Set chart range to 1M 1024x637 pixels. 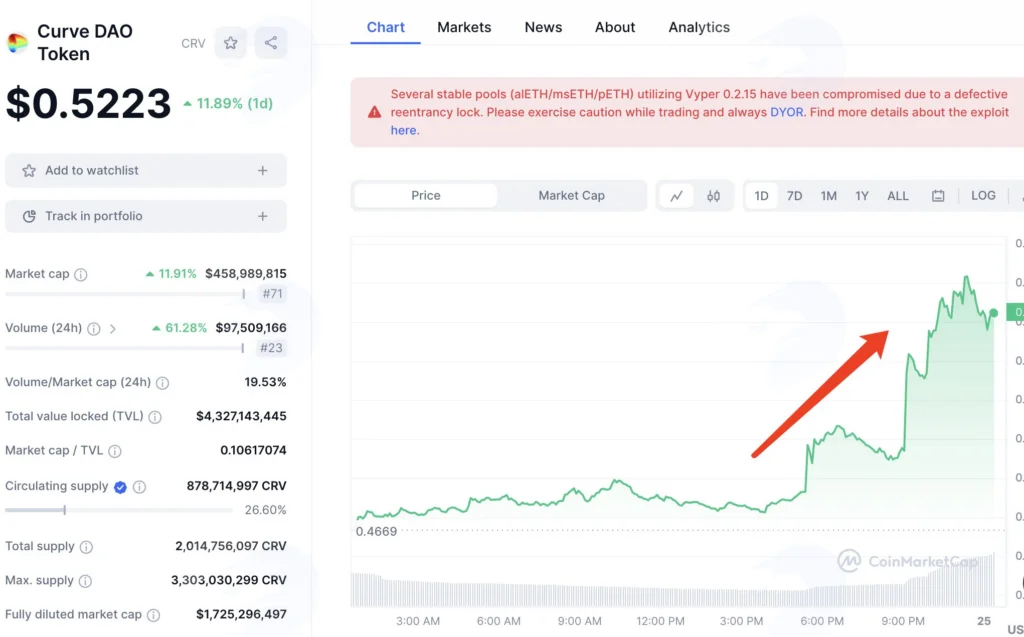[x=829, y=195]
